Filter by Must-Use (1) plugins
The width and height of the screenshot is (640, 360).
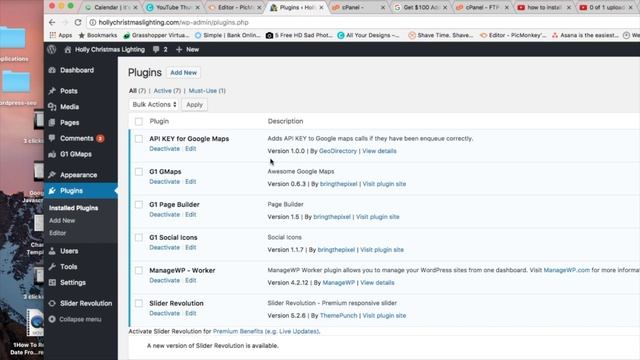tap(207, 91)
